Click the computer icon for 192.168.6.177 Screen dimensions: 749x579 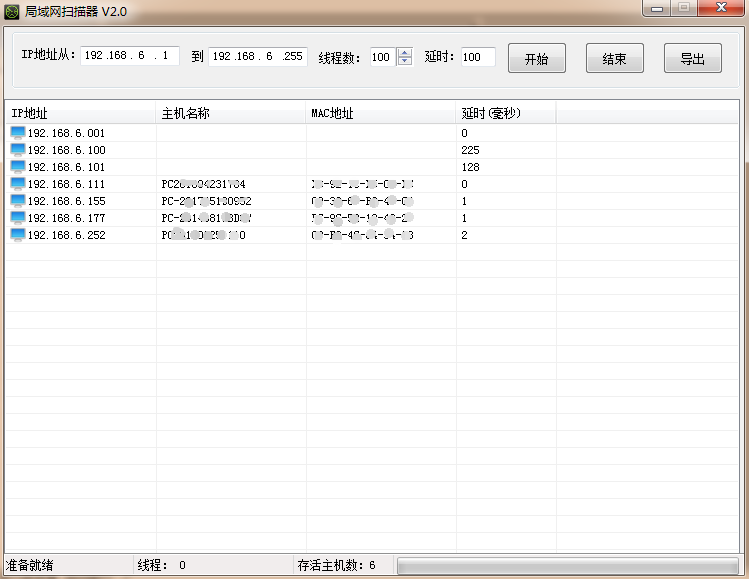(18, 218)
